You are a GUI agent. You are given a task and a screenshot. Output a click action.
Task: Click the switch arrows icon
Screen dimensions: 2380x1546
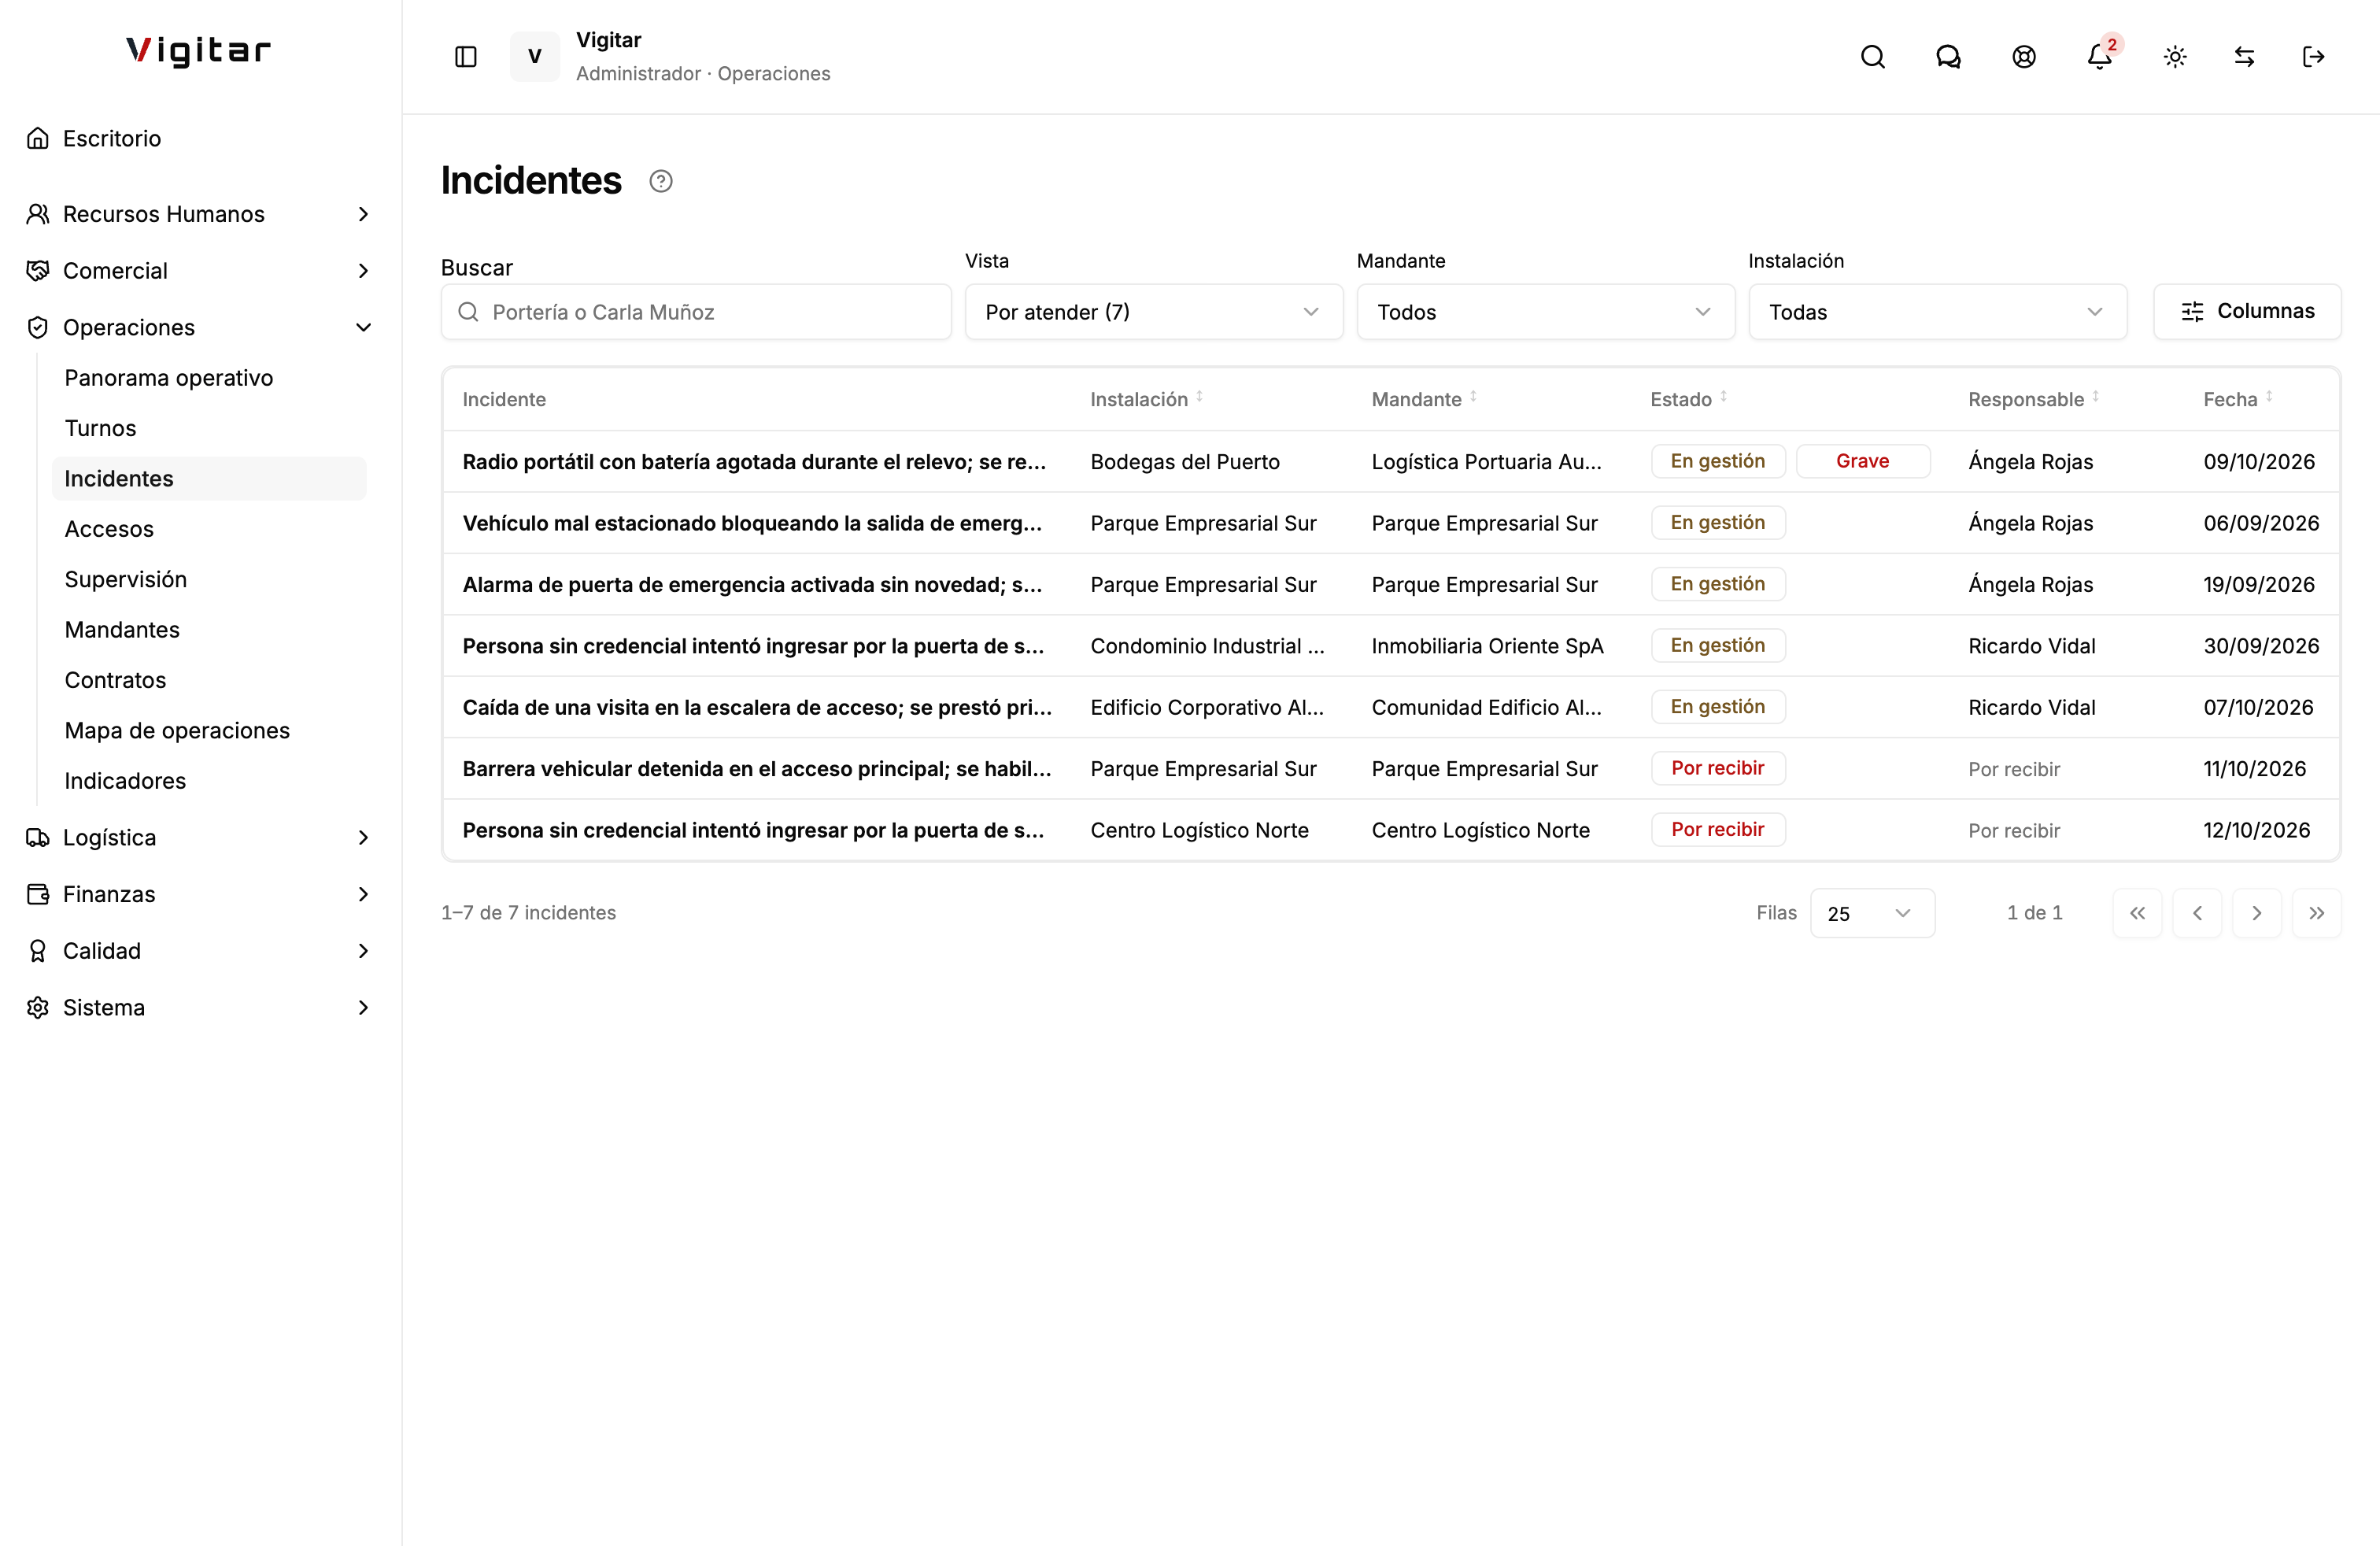pyautogui.click(x=2244, y=57)
